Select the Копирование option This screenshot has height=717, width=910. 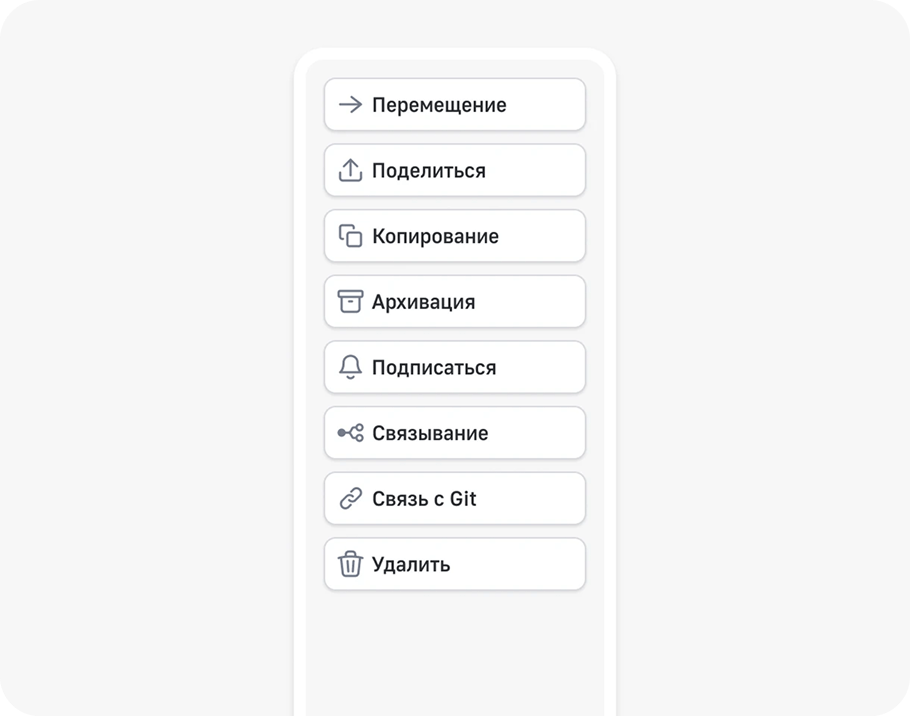tap(455, 236)
